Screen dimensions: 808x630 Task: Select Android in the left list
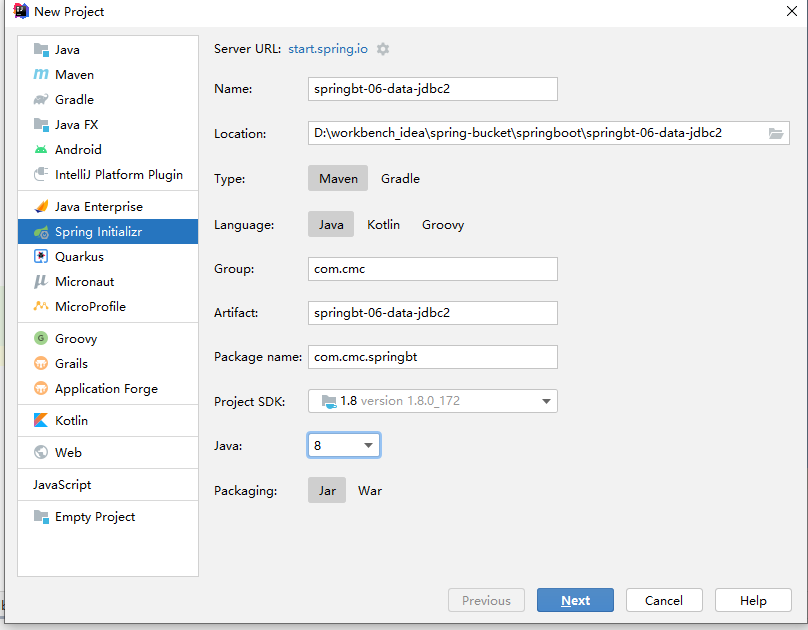(108, 149)
